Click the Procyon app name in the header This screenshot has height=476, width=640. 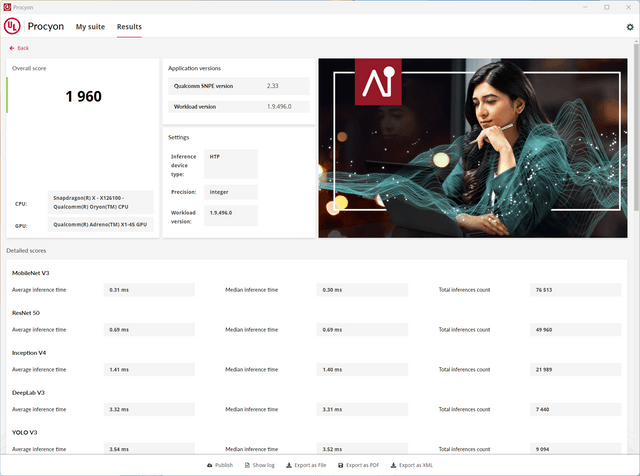(46, 27)
